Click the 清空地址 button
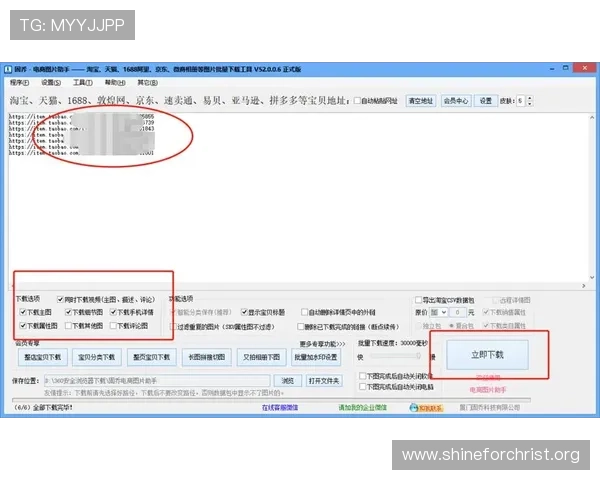Image resolution: width=600 pixels, height=480 pixels. pos(421,101)
